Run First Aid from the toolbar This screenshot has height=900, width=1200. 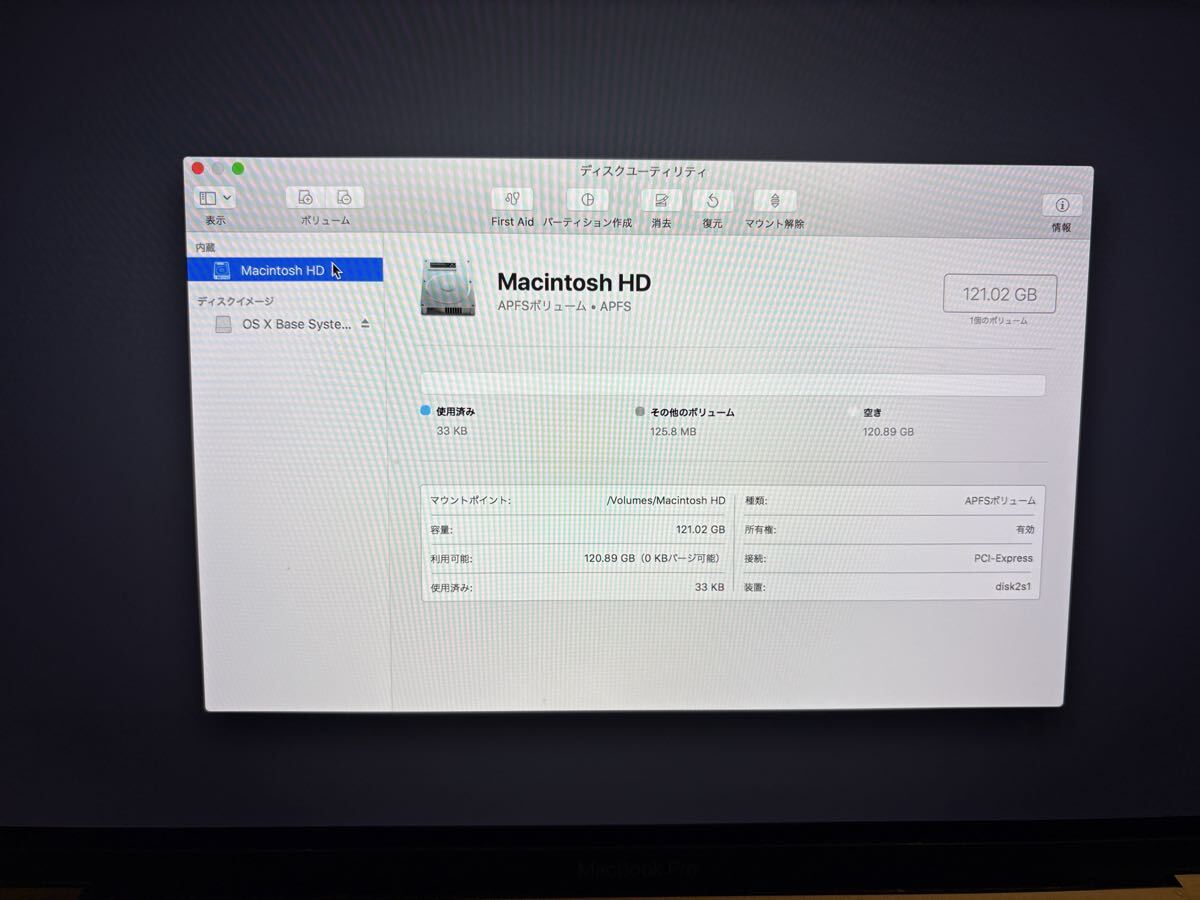coord(512,200)
